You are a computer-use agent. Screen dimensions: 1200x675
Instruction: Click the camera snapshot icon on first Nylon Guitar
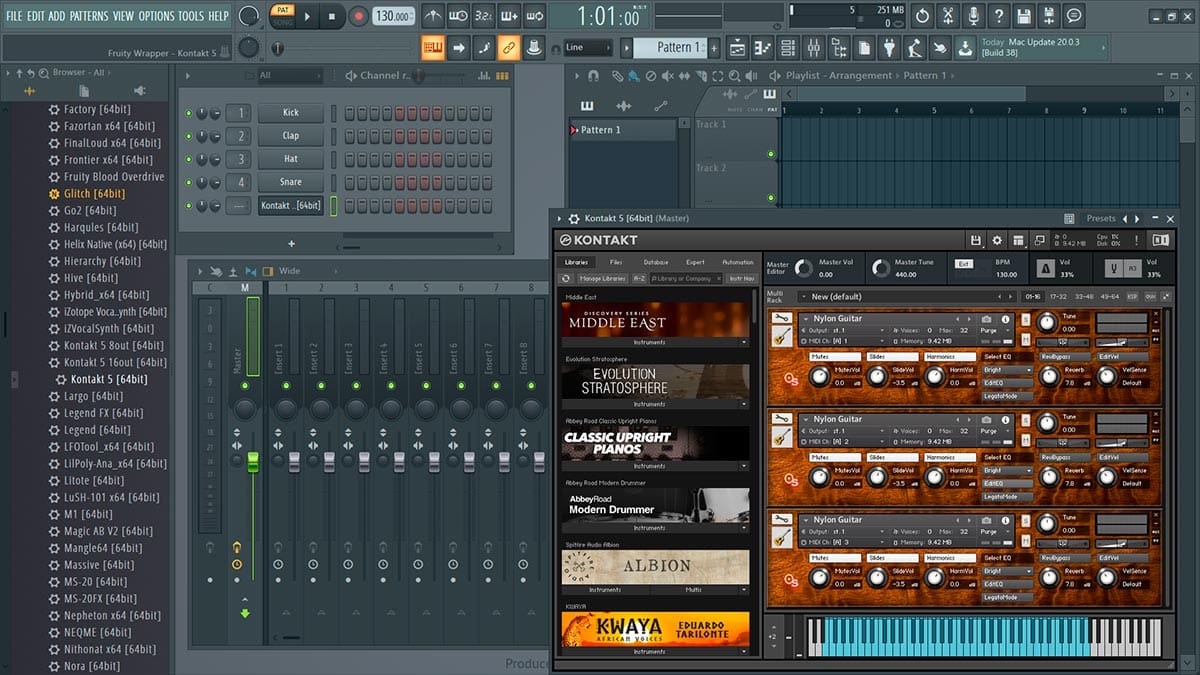[987, 320]
